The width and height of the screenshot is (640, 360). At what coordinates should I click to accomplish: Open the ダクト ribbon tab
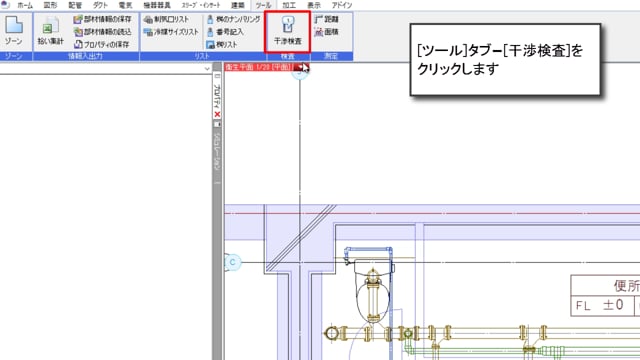pos(100,5)
